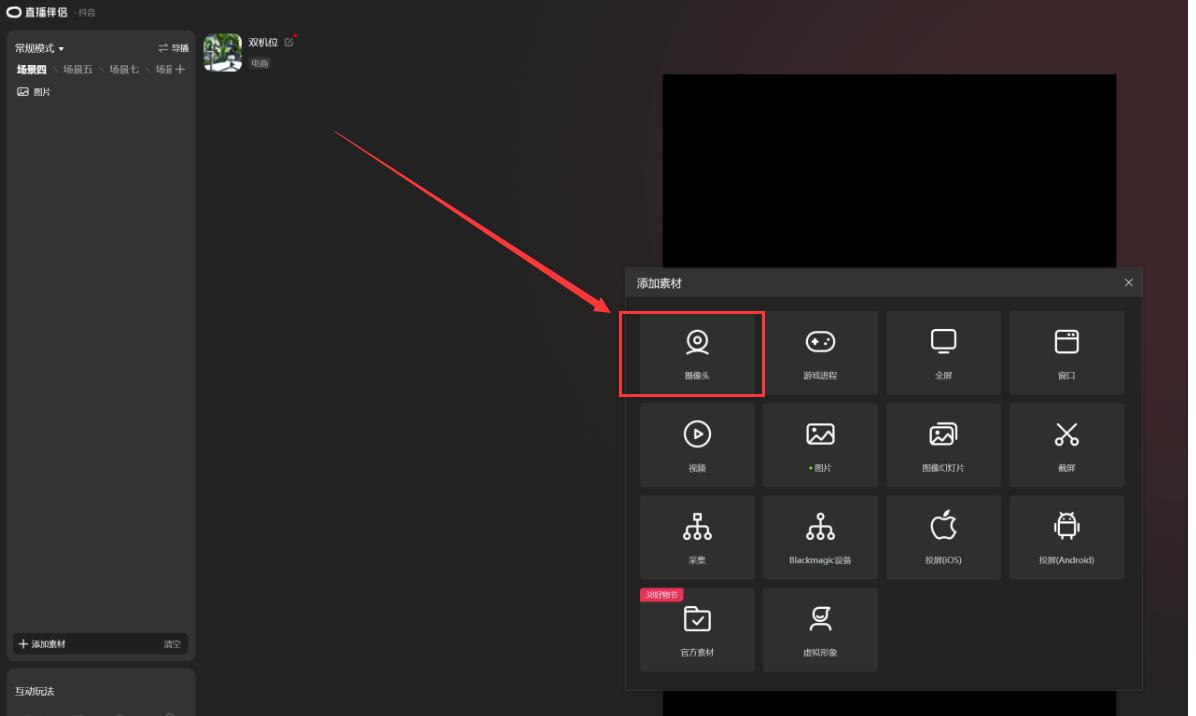Add a 游戏进程 game process source
Image resolution: width=1196 pixels, height=716 pixels.
(x=820, y=353)
